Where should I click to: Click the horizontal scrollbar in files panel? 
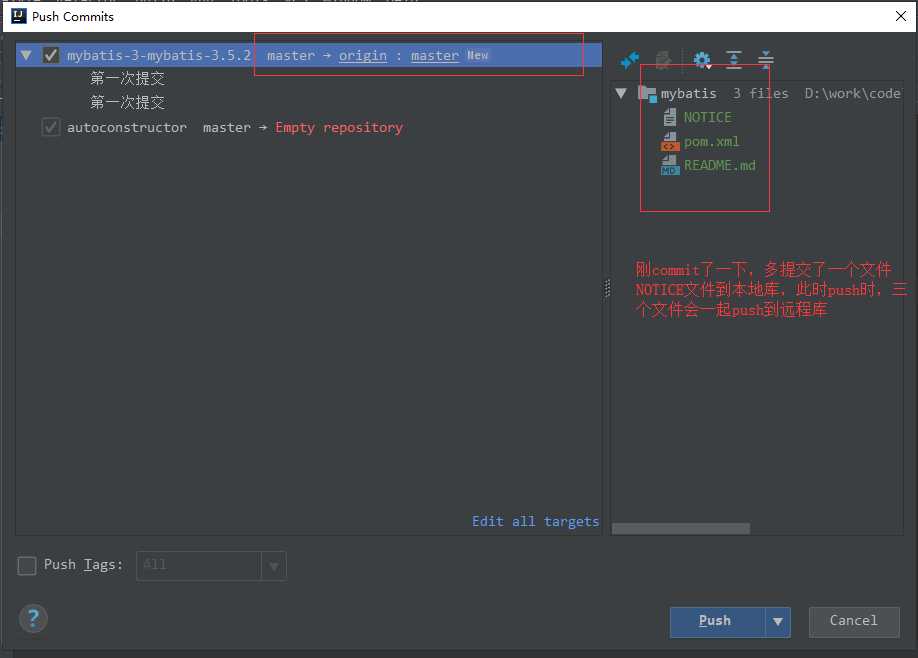point(681,529)
